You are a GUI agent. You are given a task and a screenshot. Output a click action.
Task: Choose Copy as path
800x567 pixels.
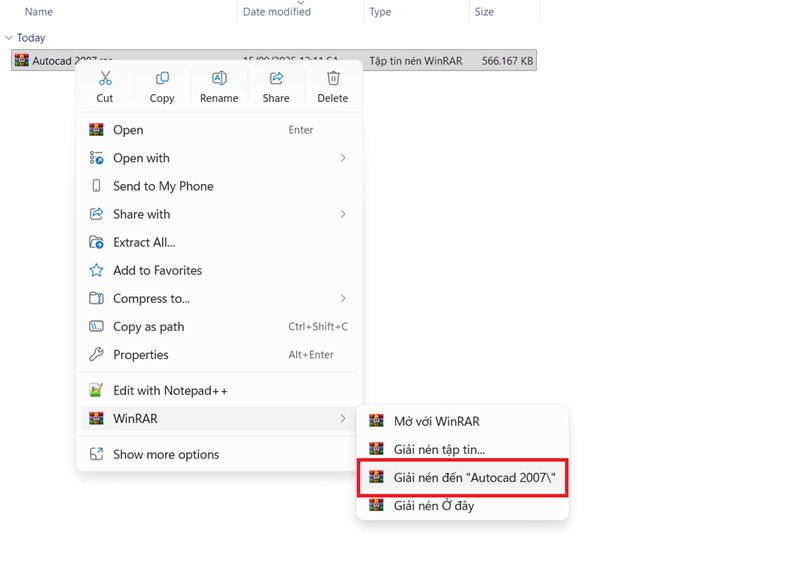[x=149, y=326]
